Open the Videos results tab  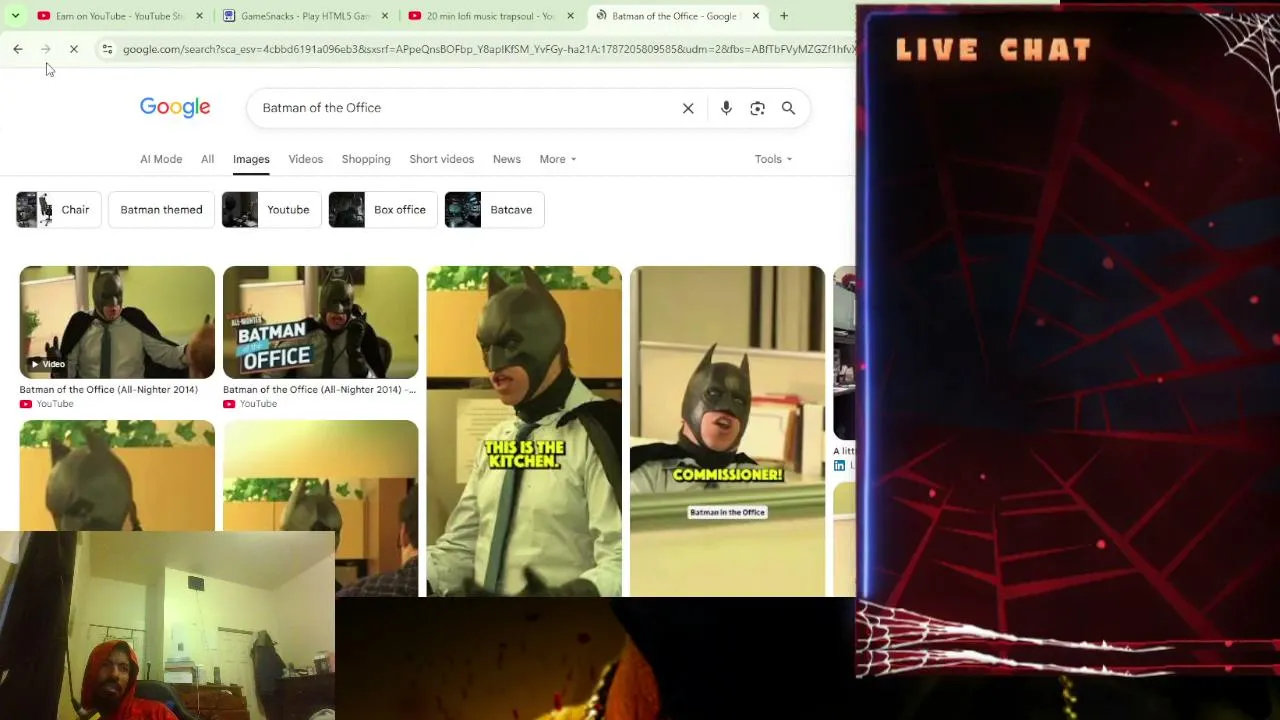click(x=306, y=159)
